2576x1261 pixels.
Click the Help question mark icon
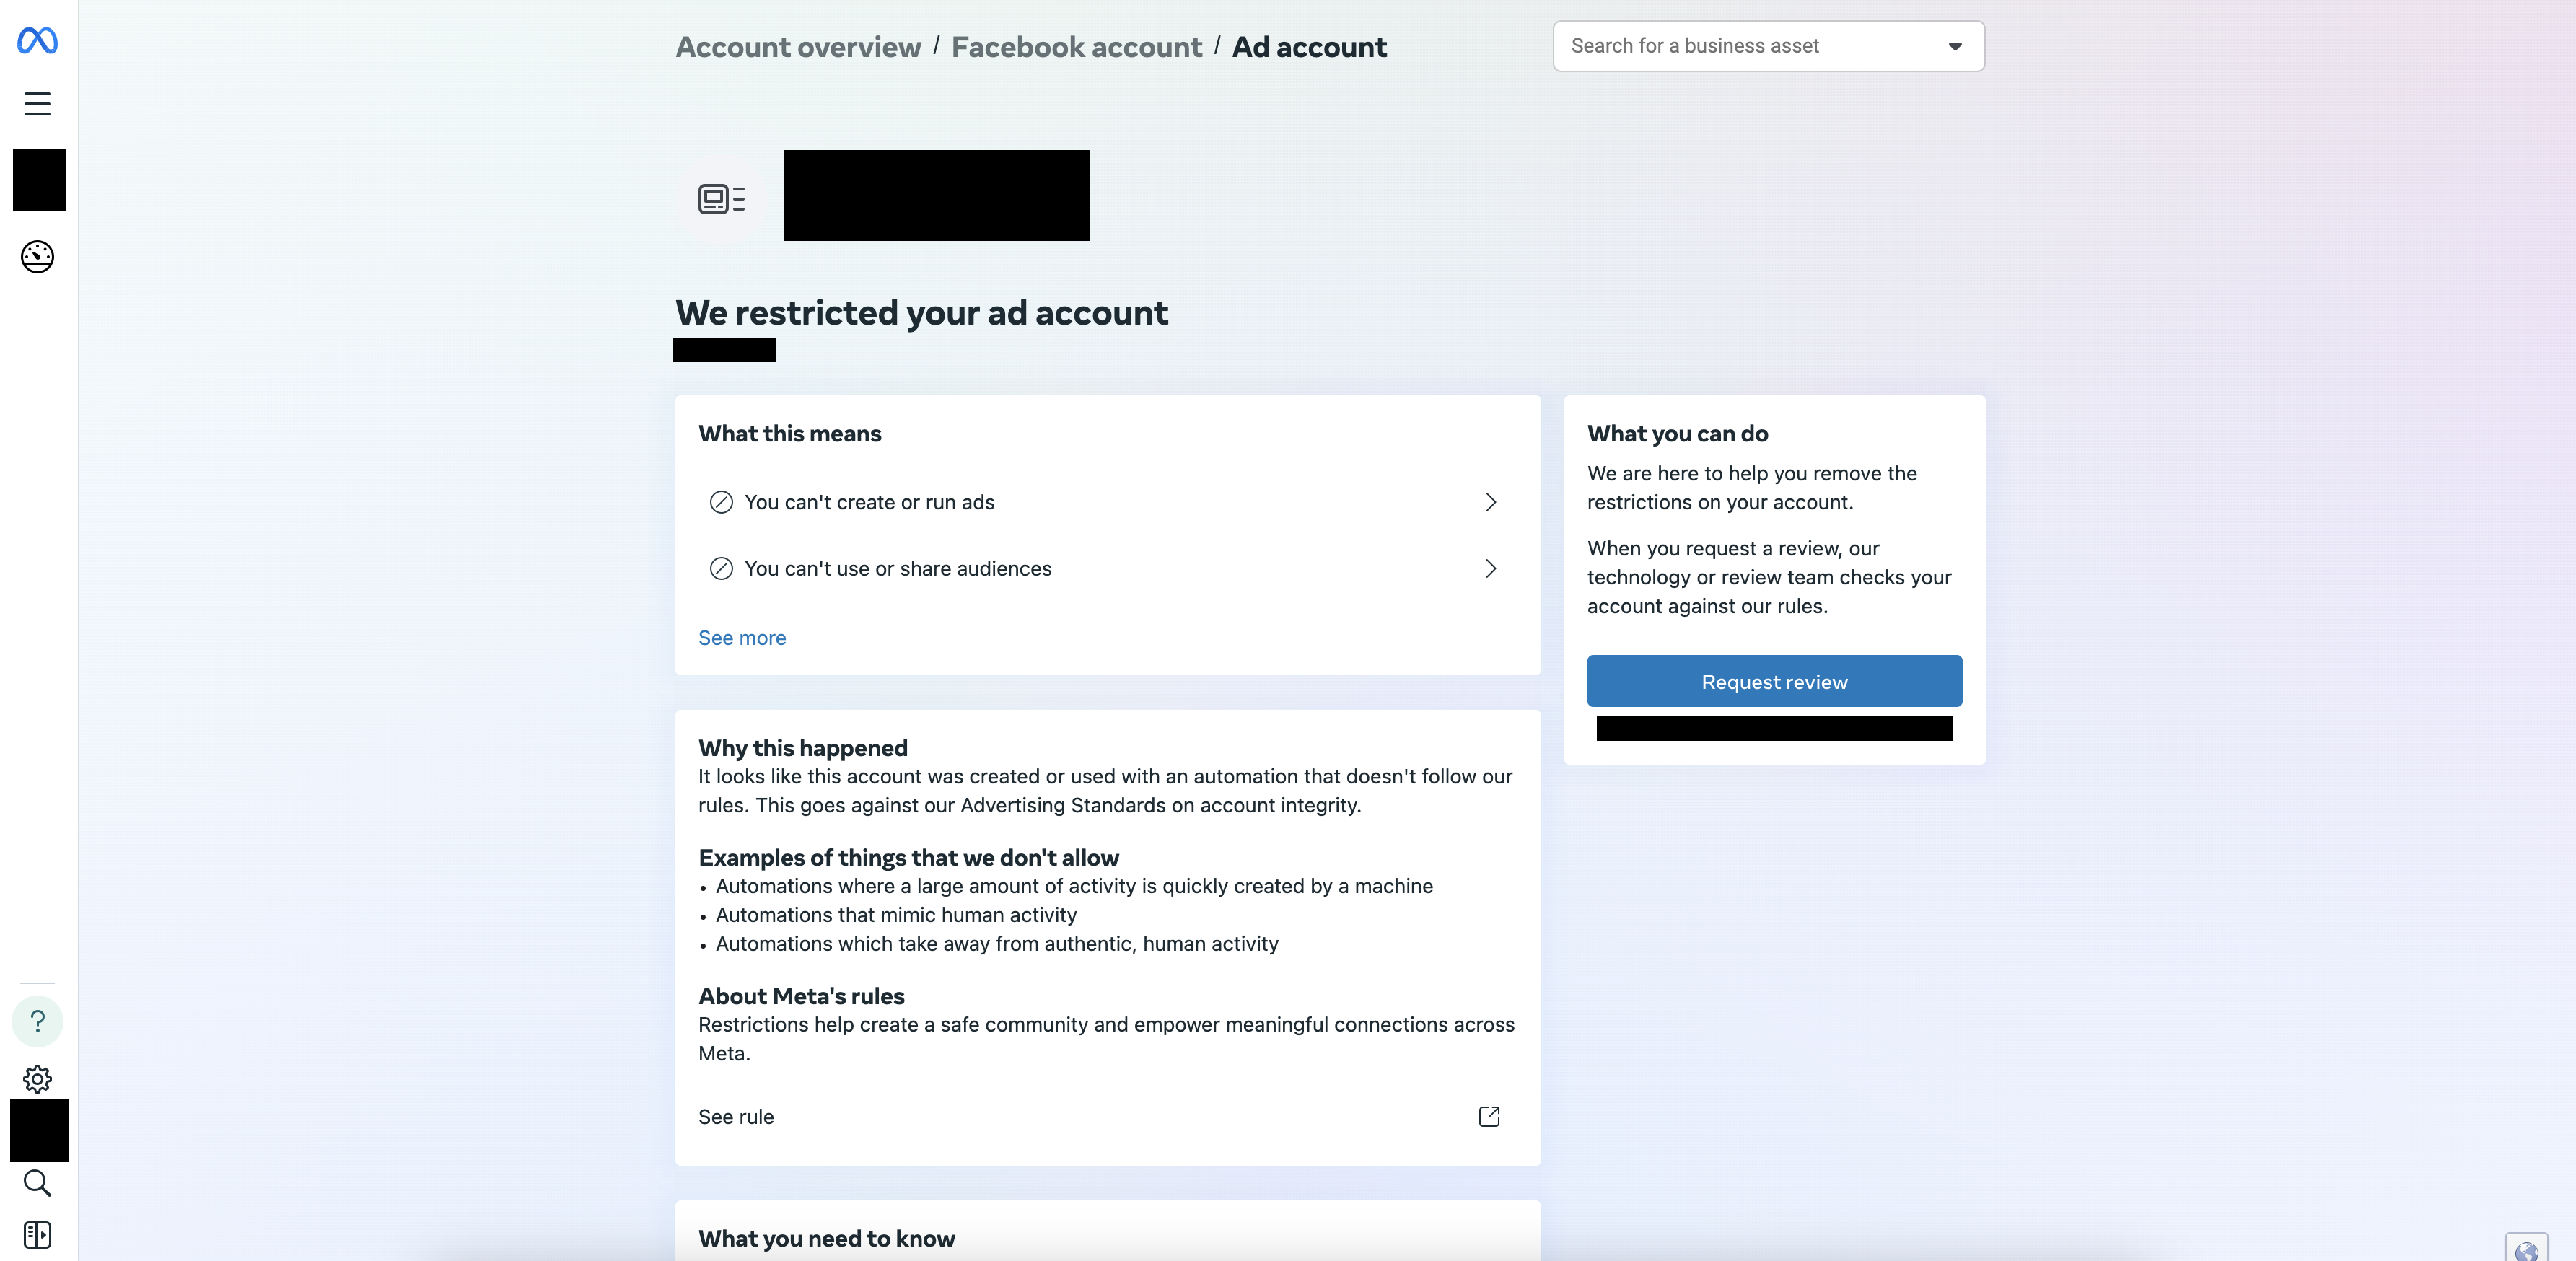[x=37, y=1021]
